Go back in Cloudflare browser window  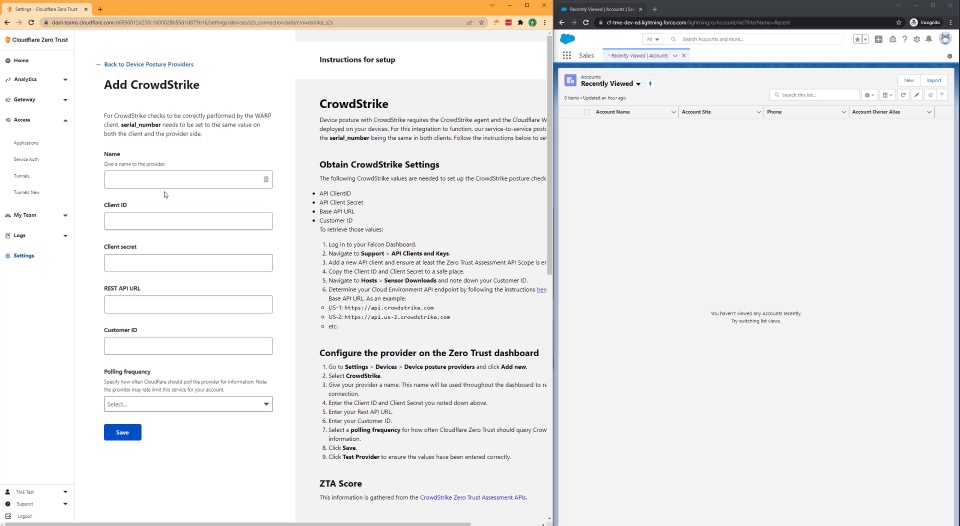click(7, 23)
